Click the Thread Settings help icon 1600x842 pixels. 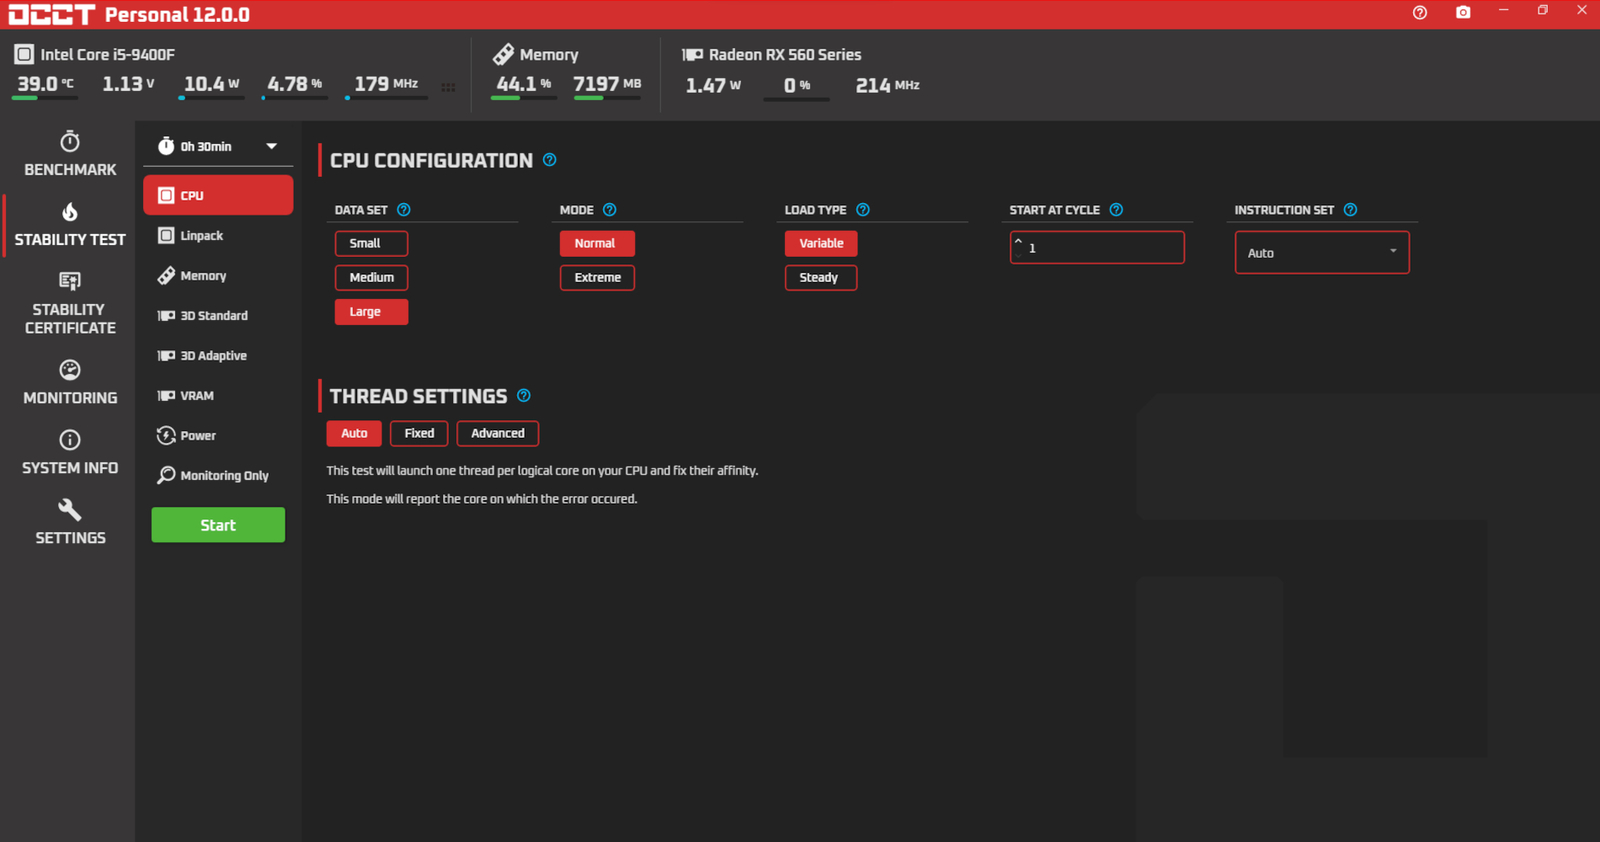click(x=524, y=396)
